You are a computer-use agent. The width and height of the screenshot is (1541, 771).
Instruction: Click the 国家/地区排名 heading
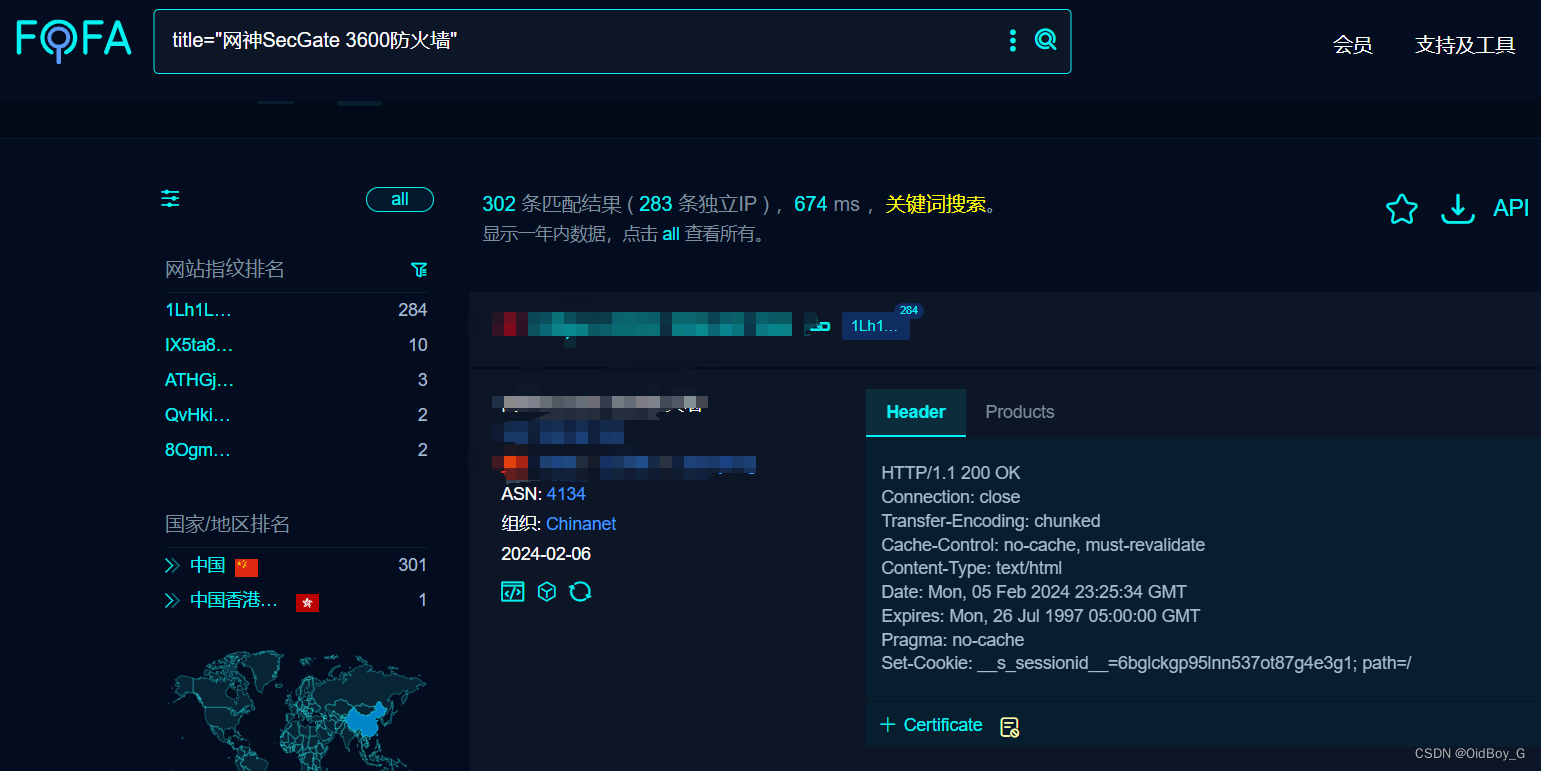pyautogui.click(x=227, y=525)
